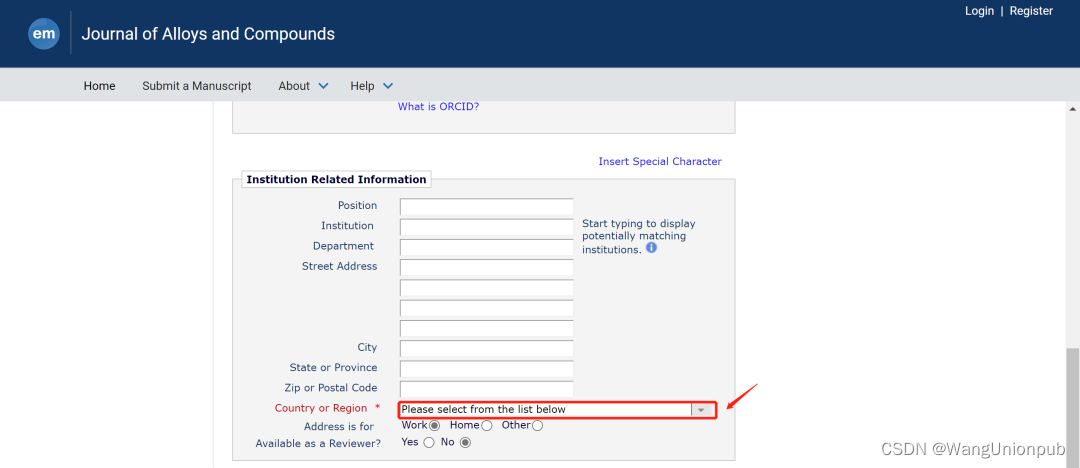The width and height of the screenshot is (1080, 468).
Task: Choose No for Available as a Reviewer
Action: pyautogui.click(x=465, y=442)
